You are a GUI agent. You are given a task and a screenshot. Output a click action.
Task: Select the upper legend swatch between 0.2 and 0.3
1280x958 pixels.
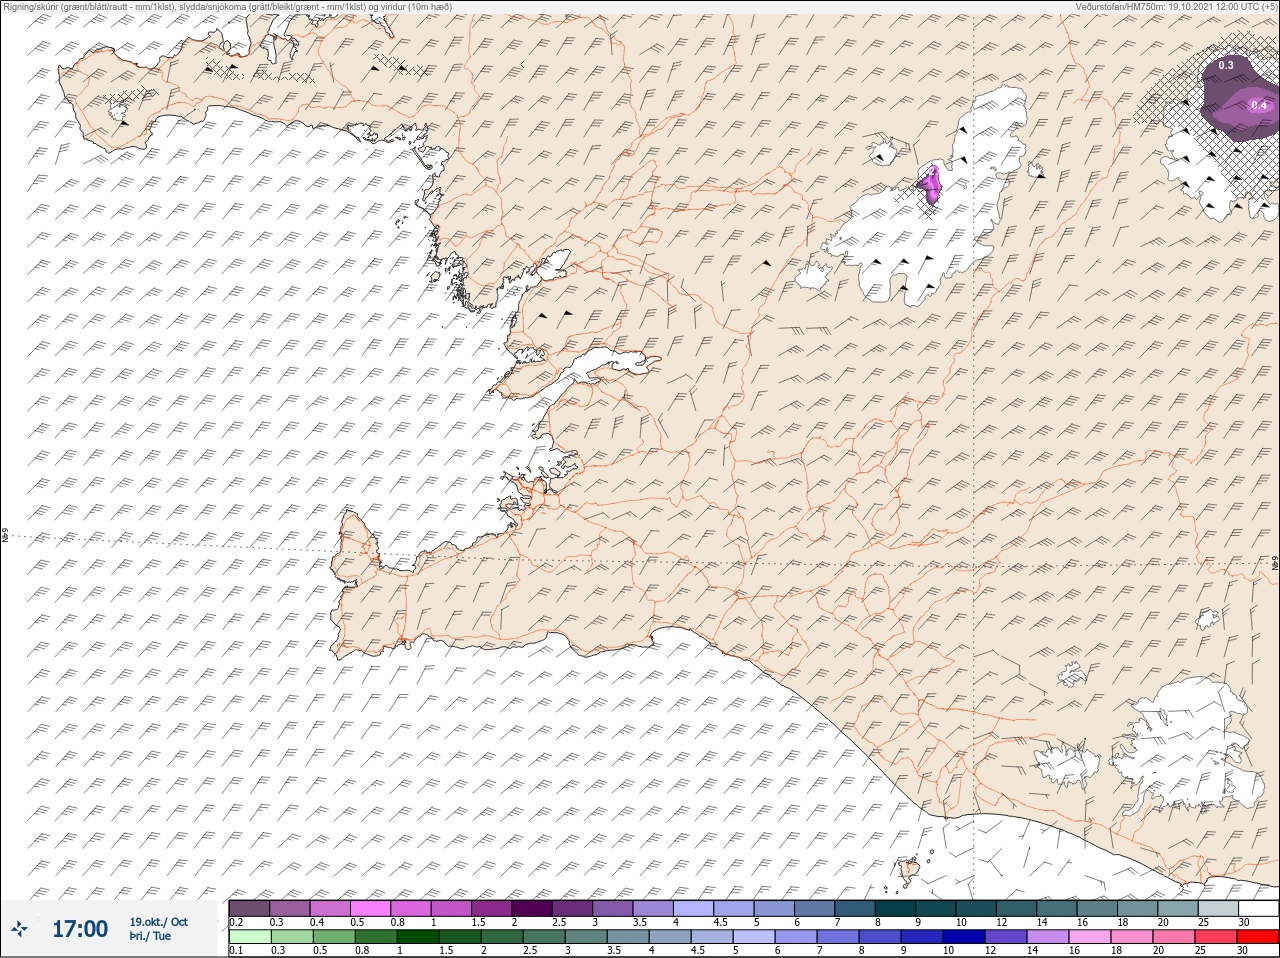[x=249, y=908]
